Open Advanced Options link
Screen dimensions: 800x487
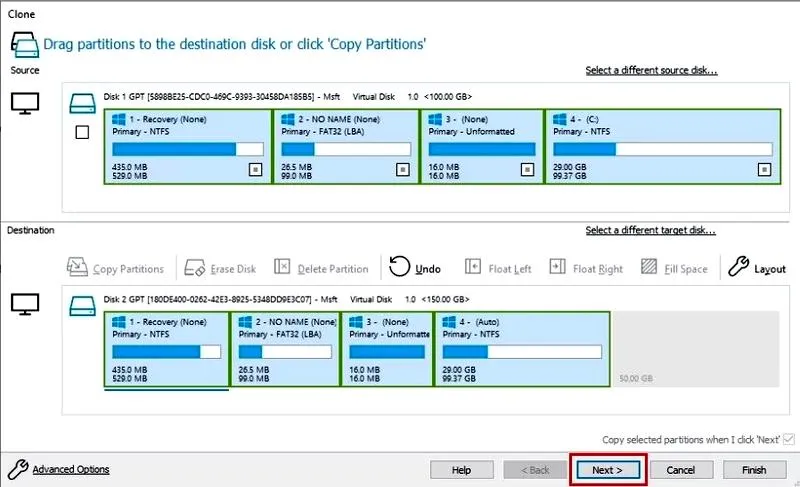71,469
